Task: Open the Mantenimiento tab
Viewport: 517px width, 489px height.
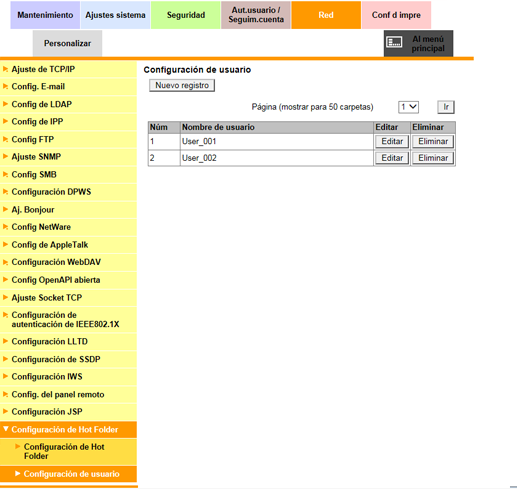Action: coord(45,15)
